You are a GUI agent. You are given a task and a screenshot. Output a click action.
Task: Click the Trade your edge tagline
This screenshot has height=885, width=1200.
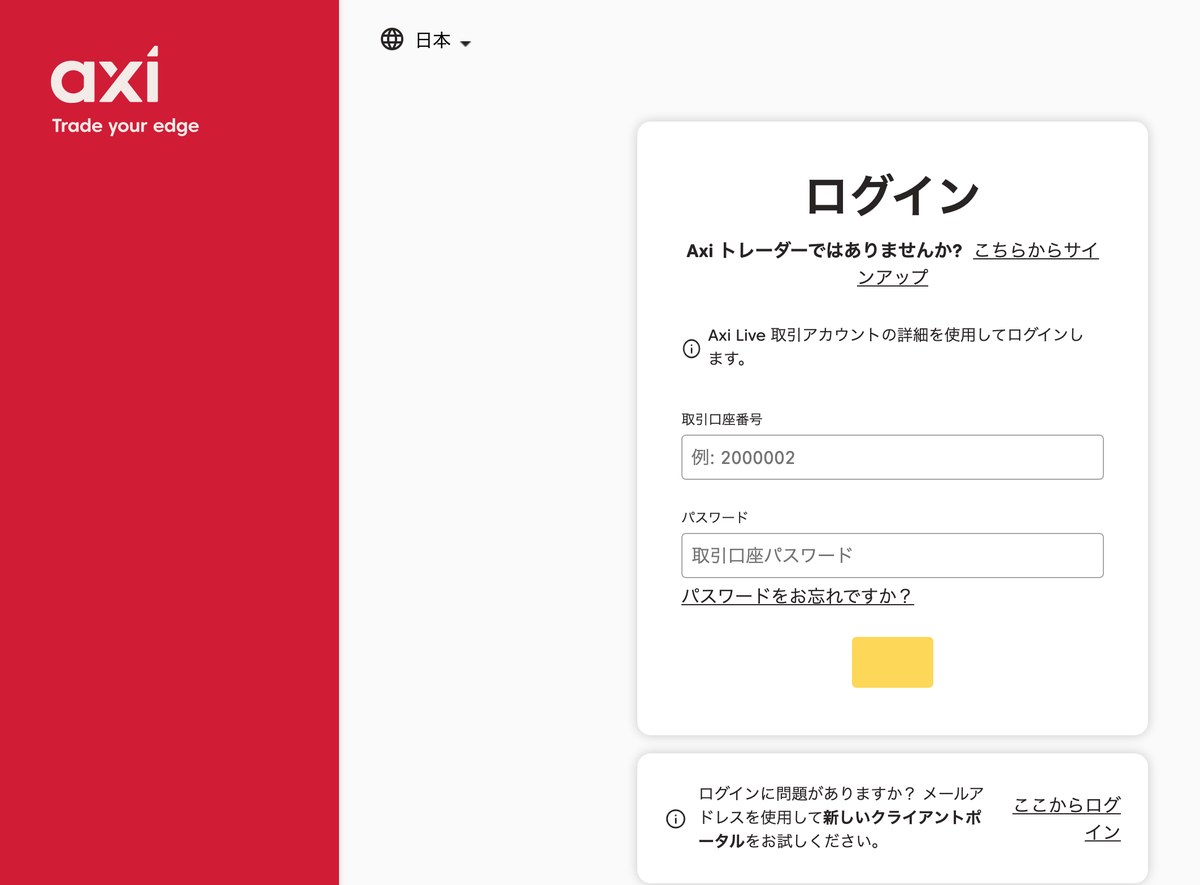click(125, 126)
